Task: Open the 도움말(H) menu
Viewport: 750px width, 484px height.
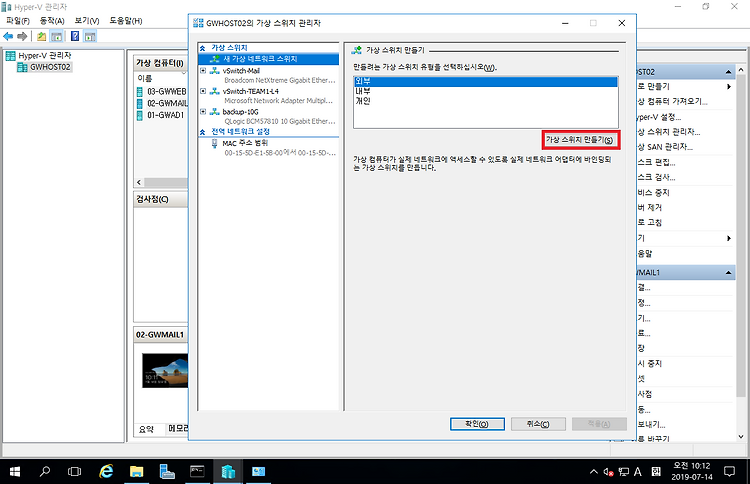Action: coord(126,21)
